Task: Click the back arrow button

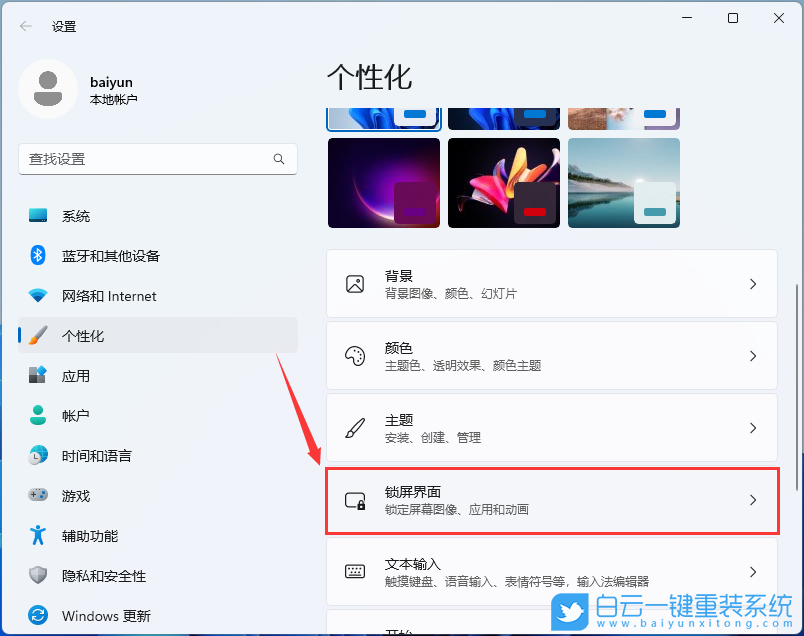Action: pos(24,27)
